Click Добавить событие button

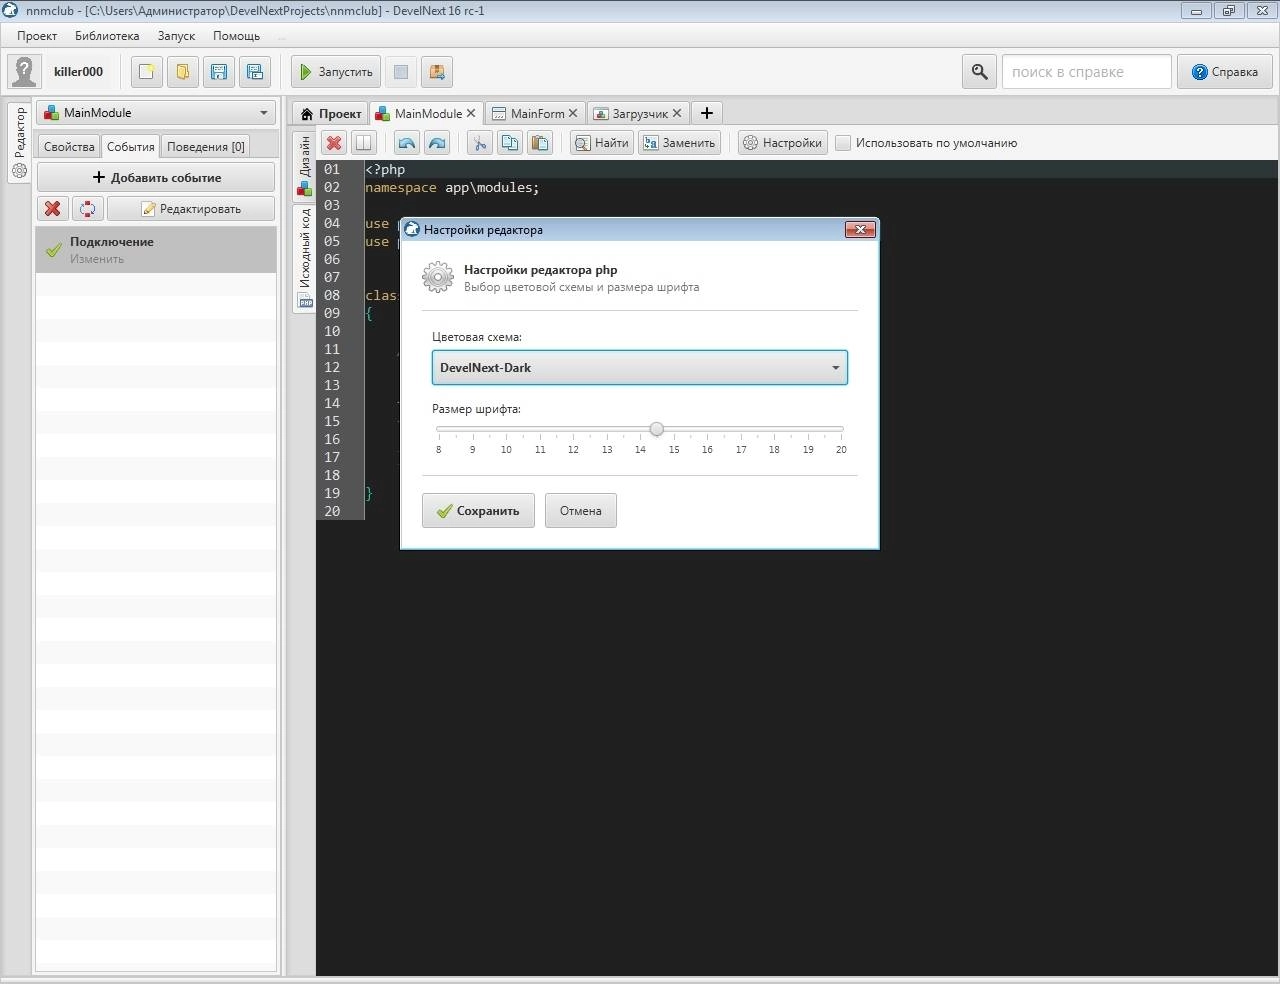point(156,177)
